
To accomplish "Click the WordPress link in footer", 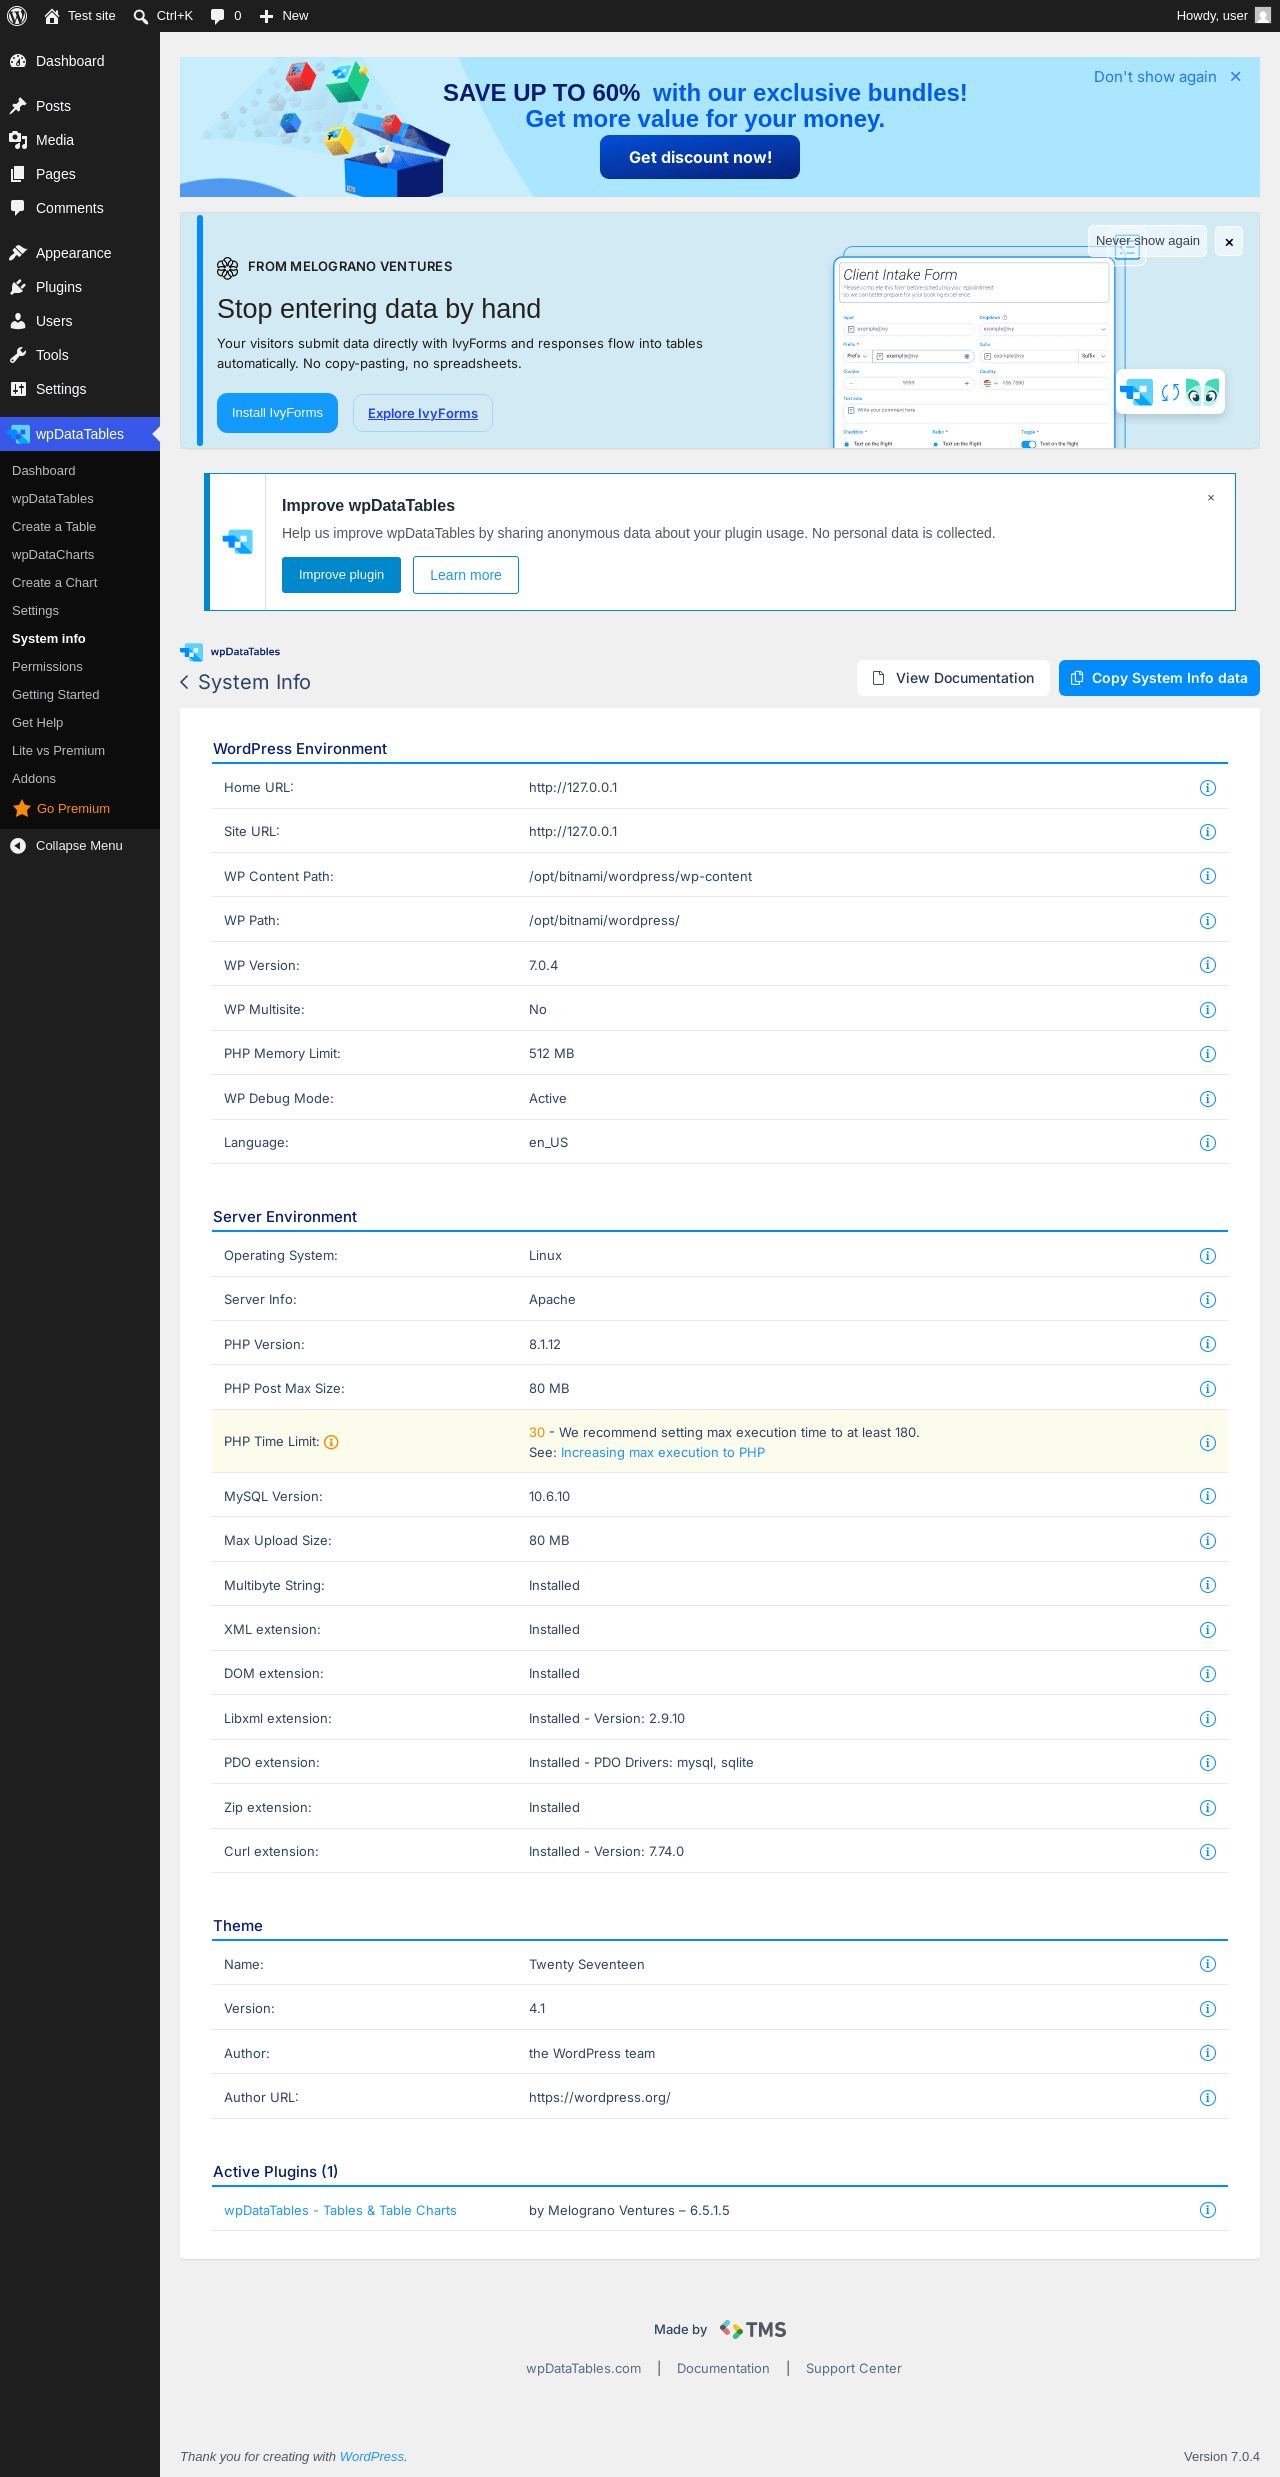I will 372,2456.
